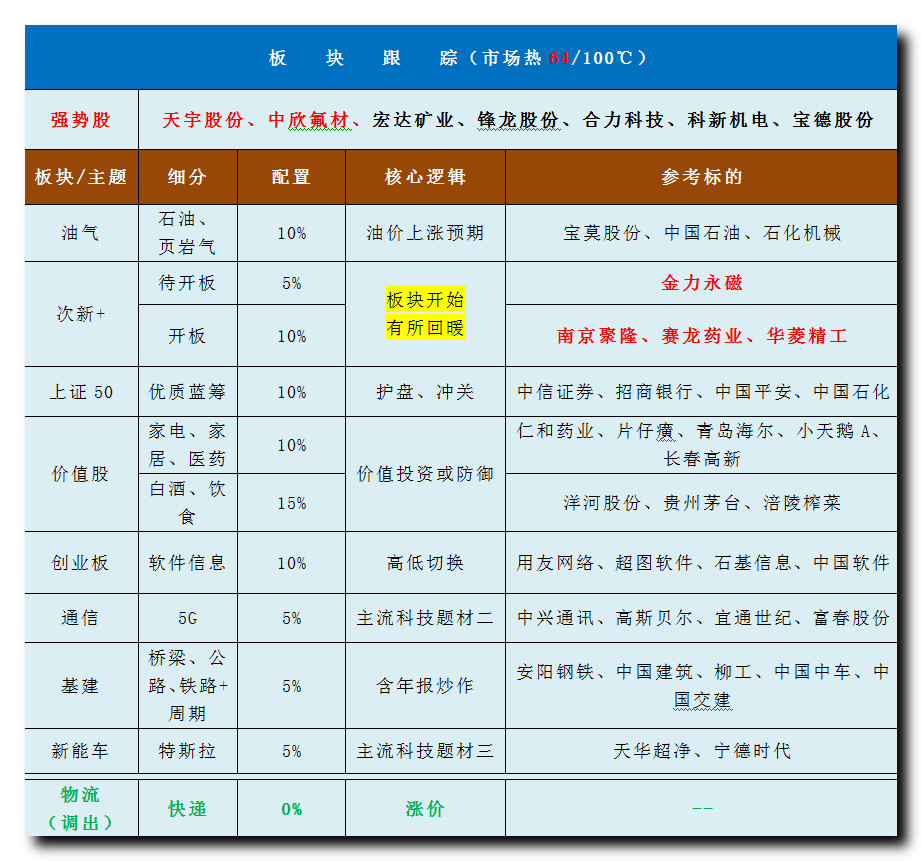Image resolution: width=922 pixels, height=861 pixels.
Task: Click the 南京聚隆、赛龙药业、华菱精工 cell
Action: pos(701,336)
